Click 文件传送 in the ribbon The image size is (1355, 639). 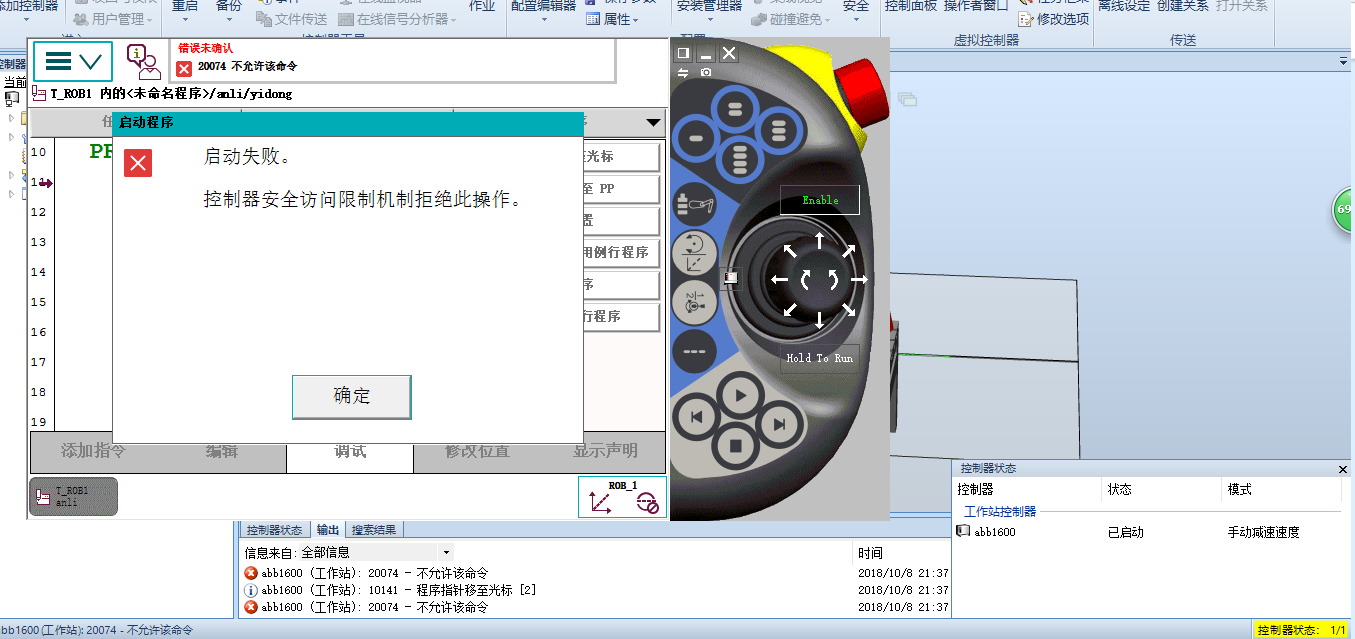pyautogui.click(x=292, y=19)
